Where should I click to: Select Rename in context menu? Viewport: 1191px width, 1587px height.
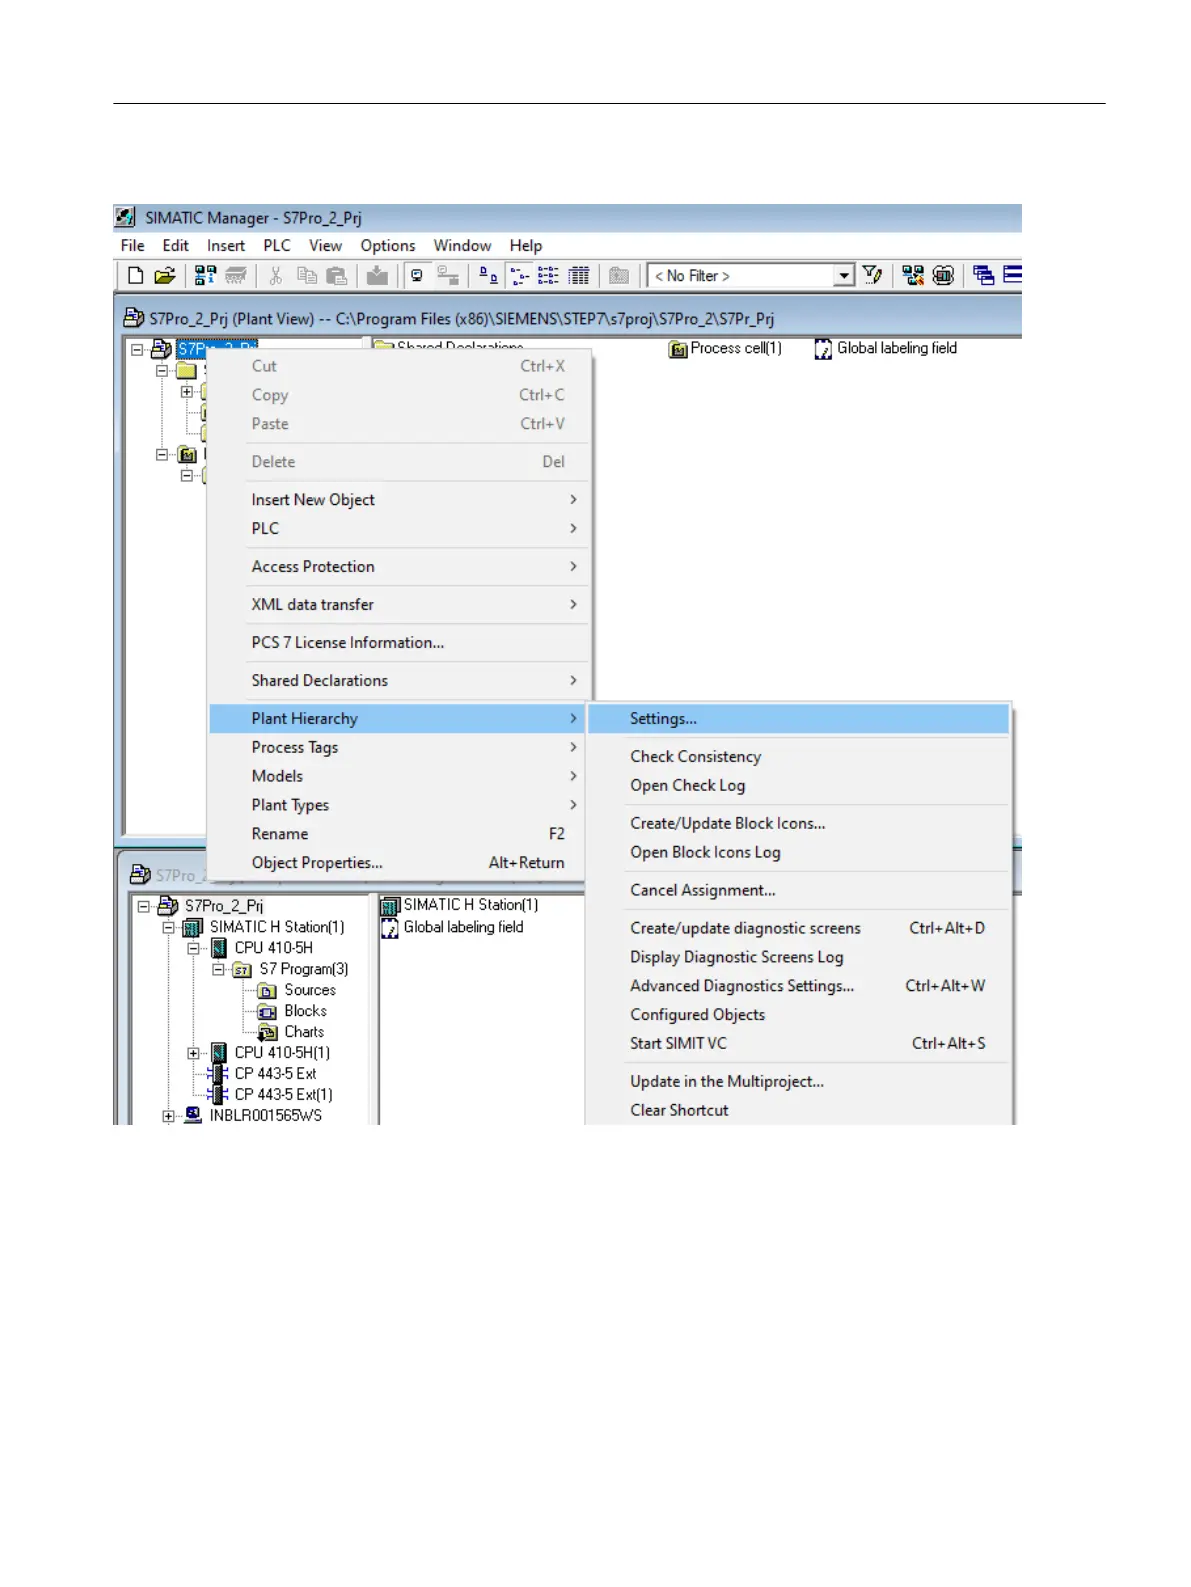(399, 834)
